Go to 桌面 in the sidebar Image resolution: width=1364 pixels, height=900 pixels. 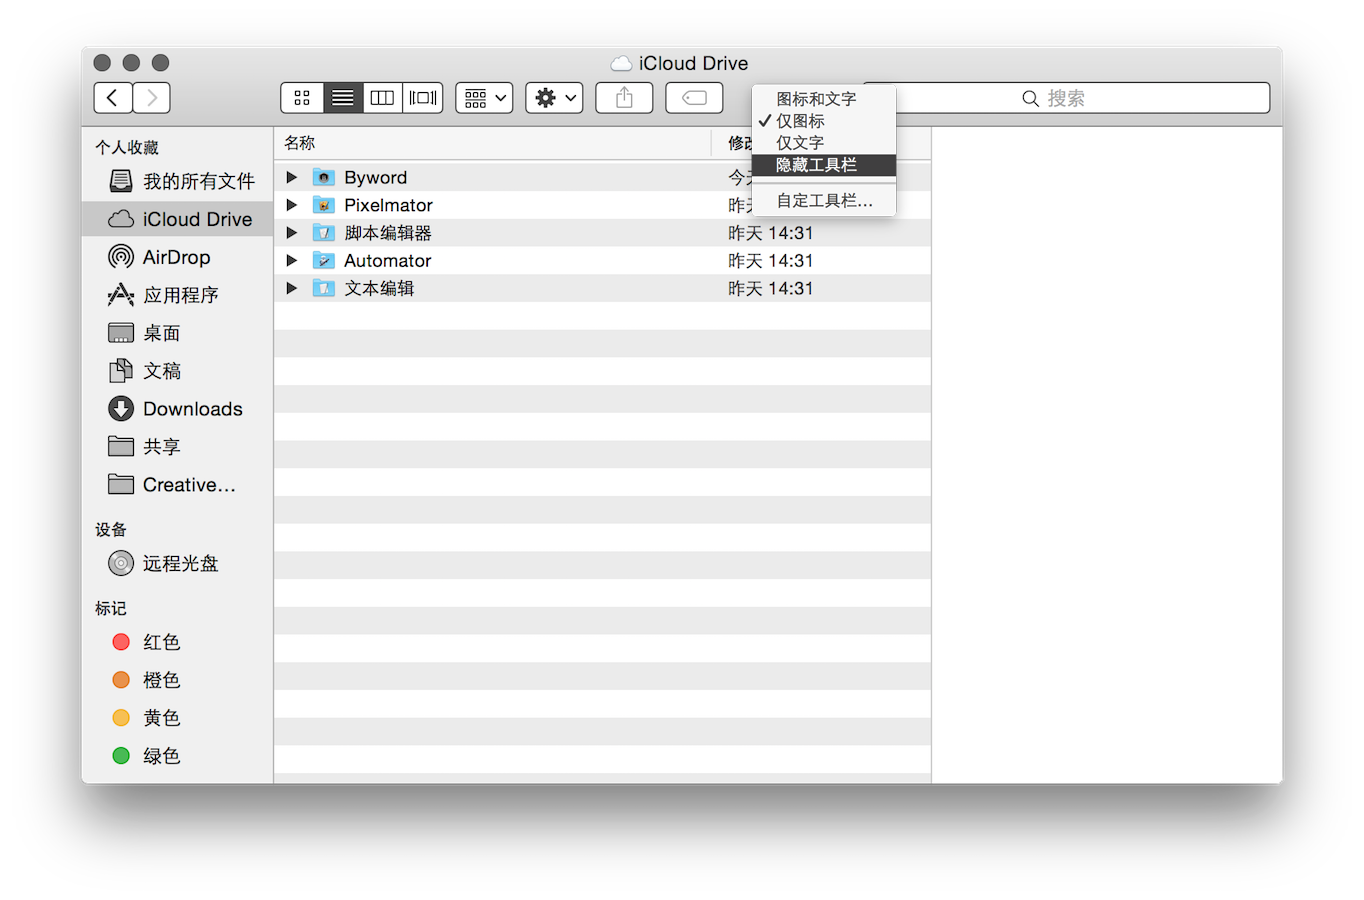pyautogui.click(x=178, y=333)
